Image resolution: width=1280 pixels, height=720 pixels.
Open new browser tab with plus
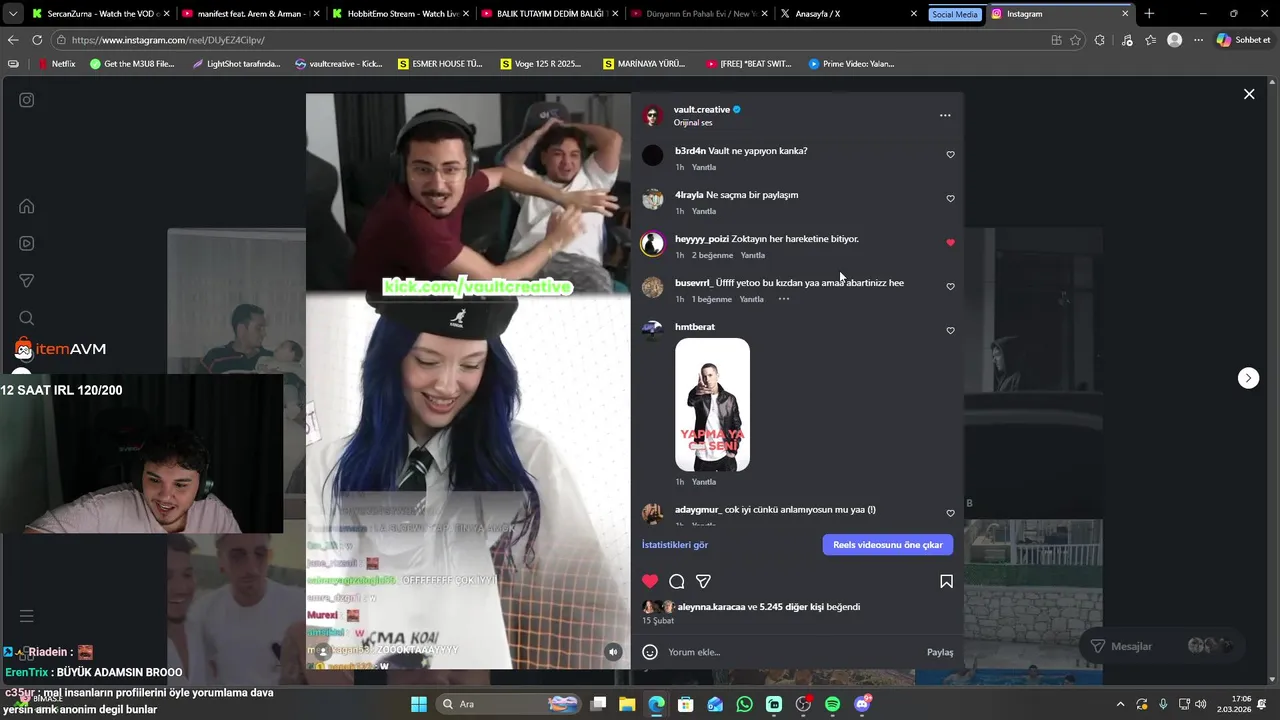pyautogui.click(x=1149, y=14)
